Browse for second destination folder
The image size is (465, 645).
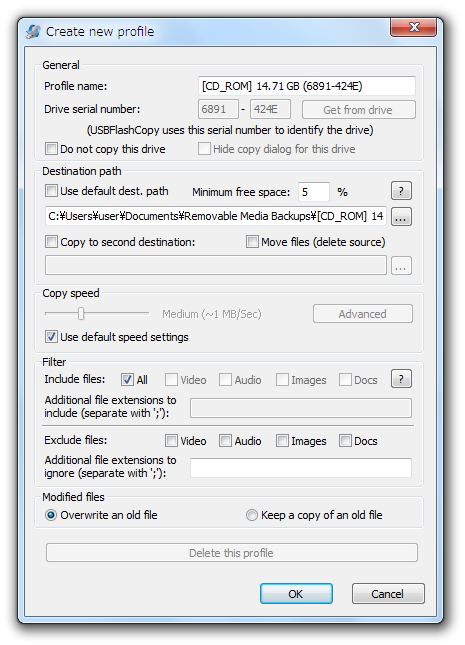coord(401,266)
